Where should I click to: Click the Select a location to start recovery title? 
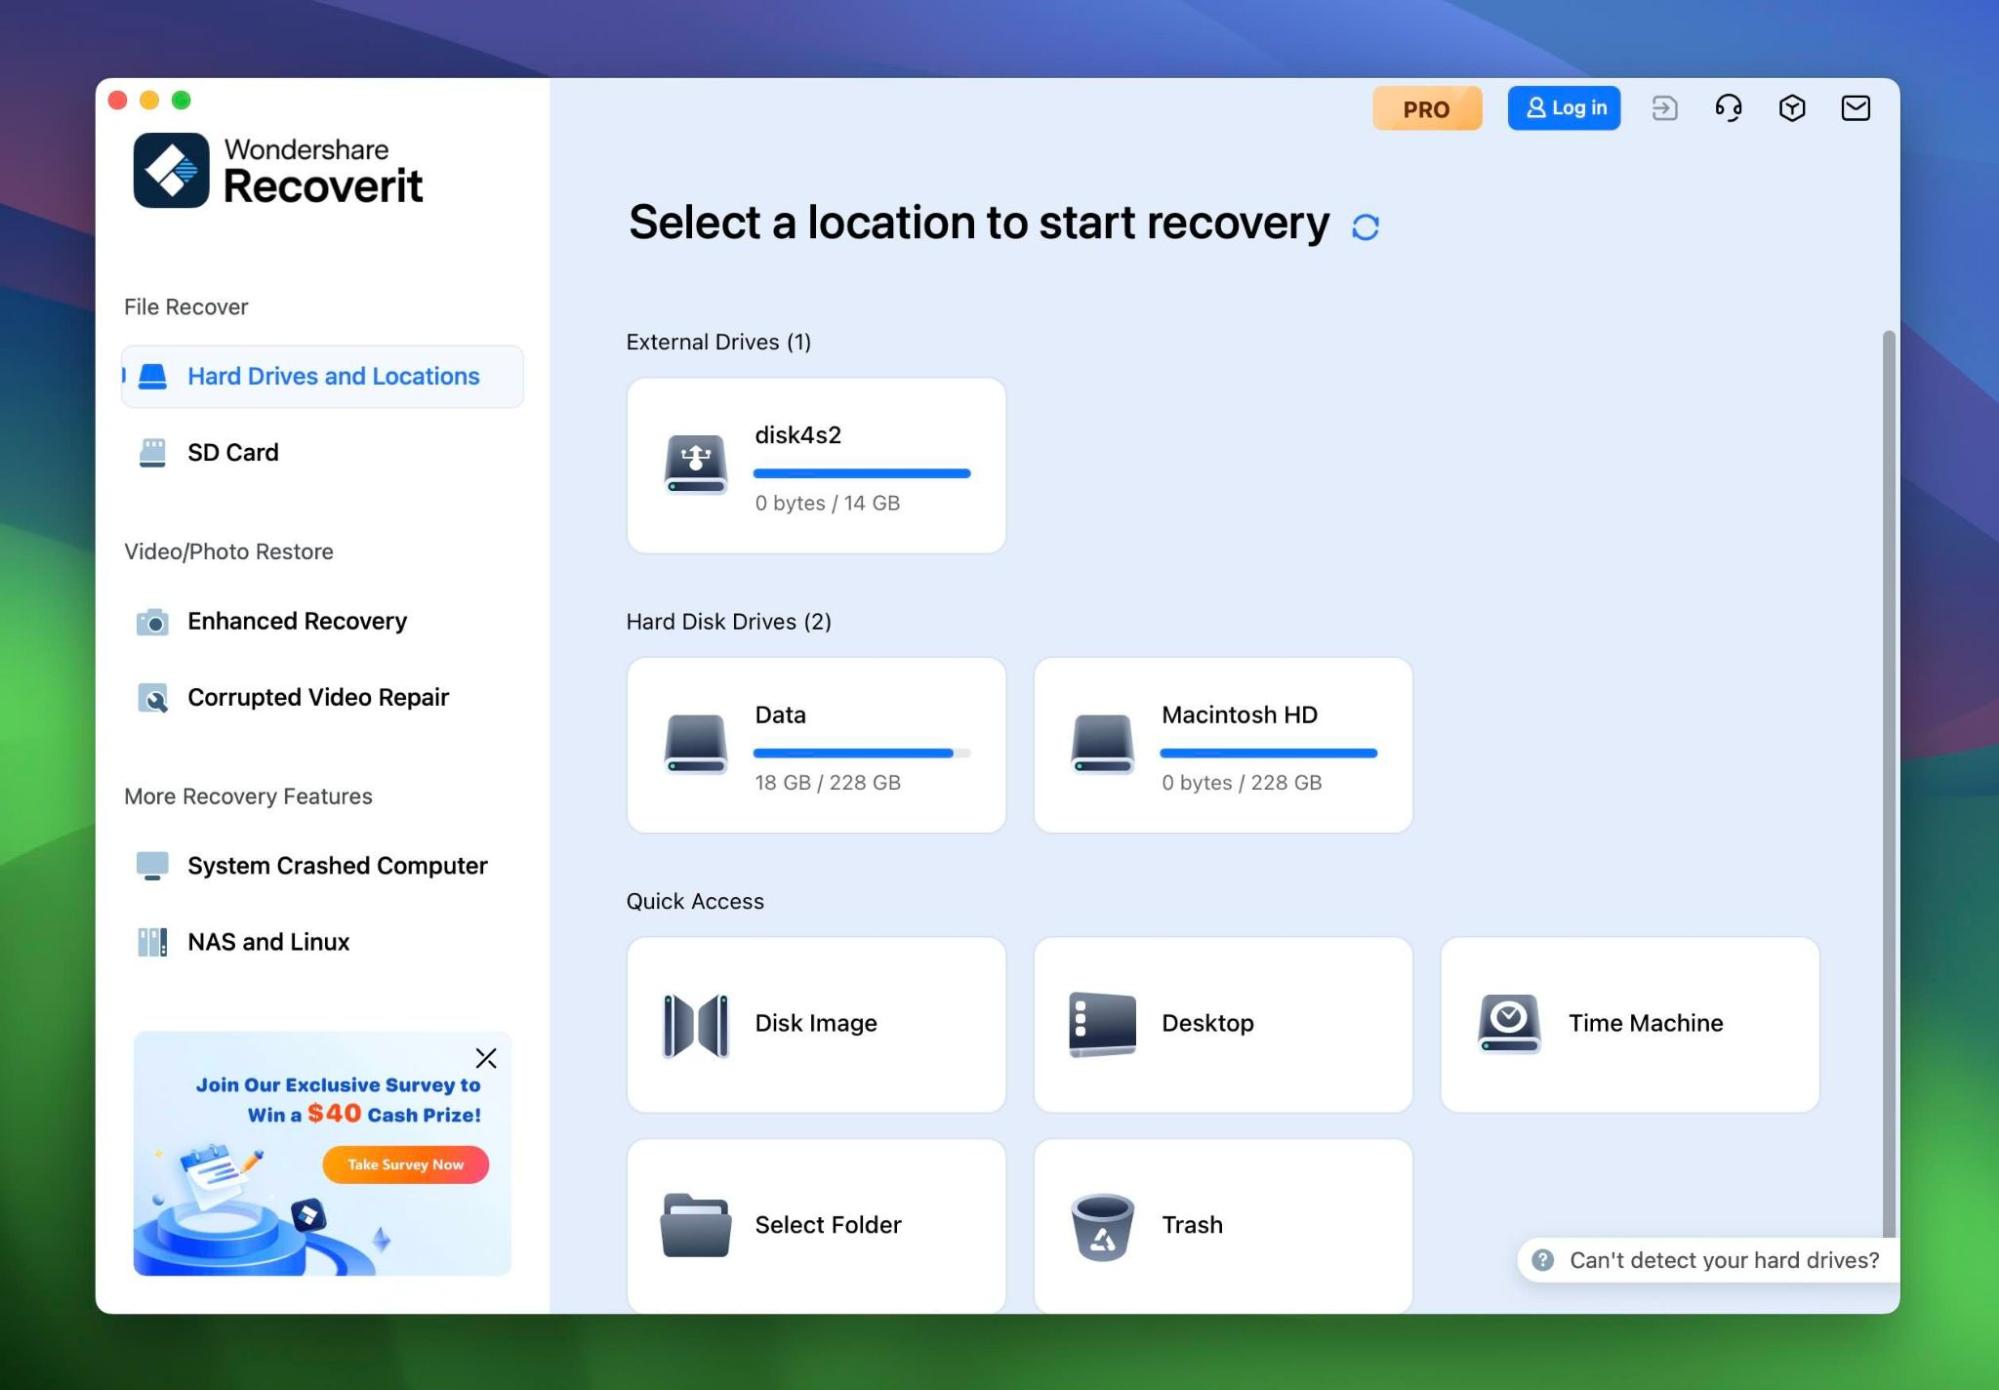pyautogui.click(x=978, y=222)
